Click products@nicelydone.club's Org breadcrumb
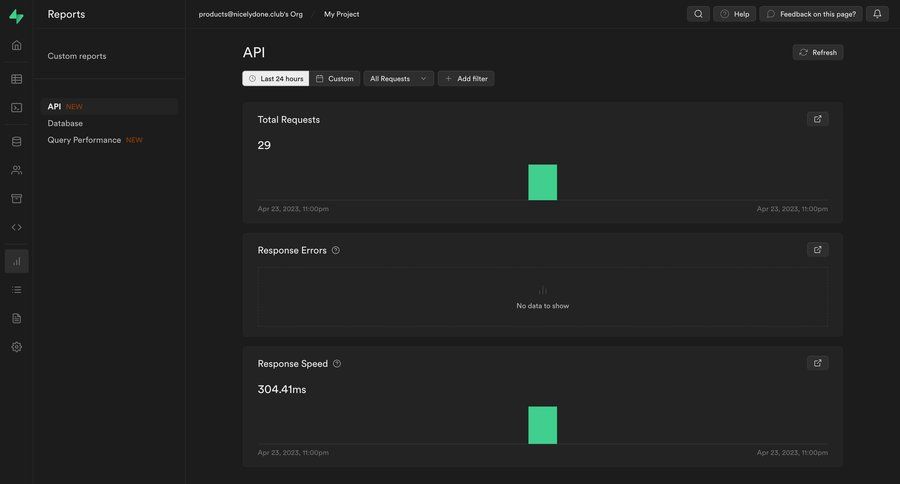Image resolution: width=900 pixels, height=484 pixels. click(x=250, y=14)
